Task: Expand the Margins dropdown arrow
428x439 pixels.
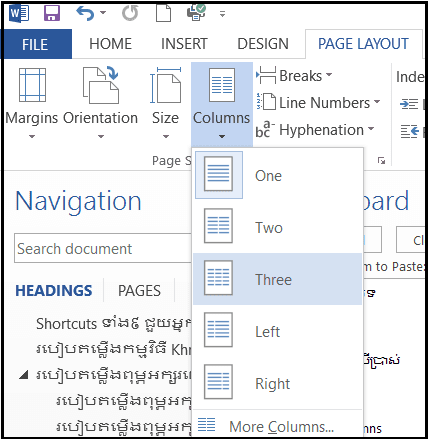Action: point(32,136)
